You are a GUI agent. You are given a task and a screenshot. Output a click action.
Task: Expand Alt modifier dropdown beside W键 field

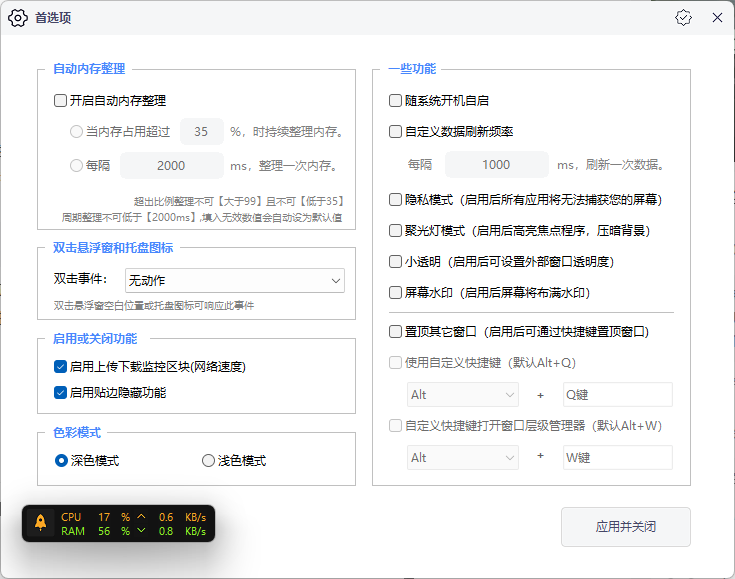(x=462, y=457)
